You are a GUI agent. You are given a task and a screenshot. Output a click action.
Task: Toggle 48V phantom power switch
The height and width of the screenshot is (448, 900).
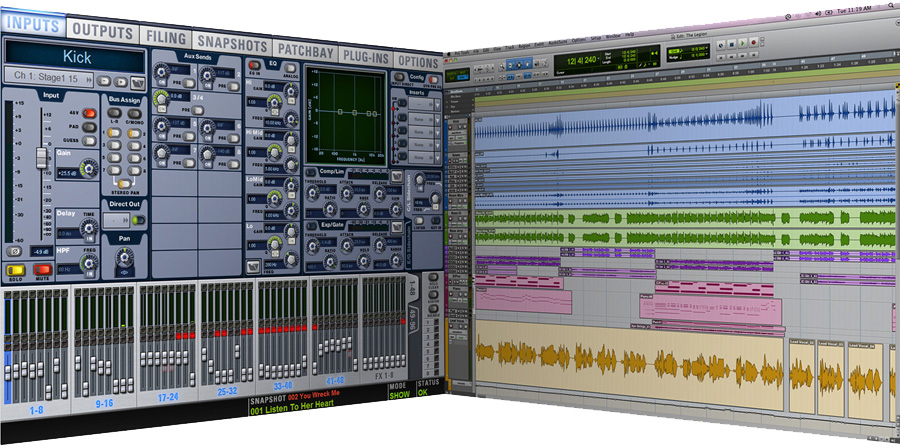coord(89,113)
